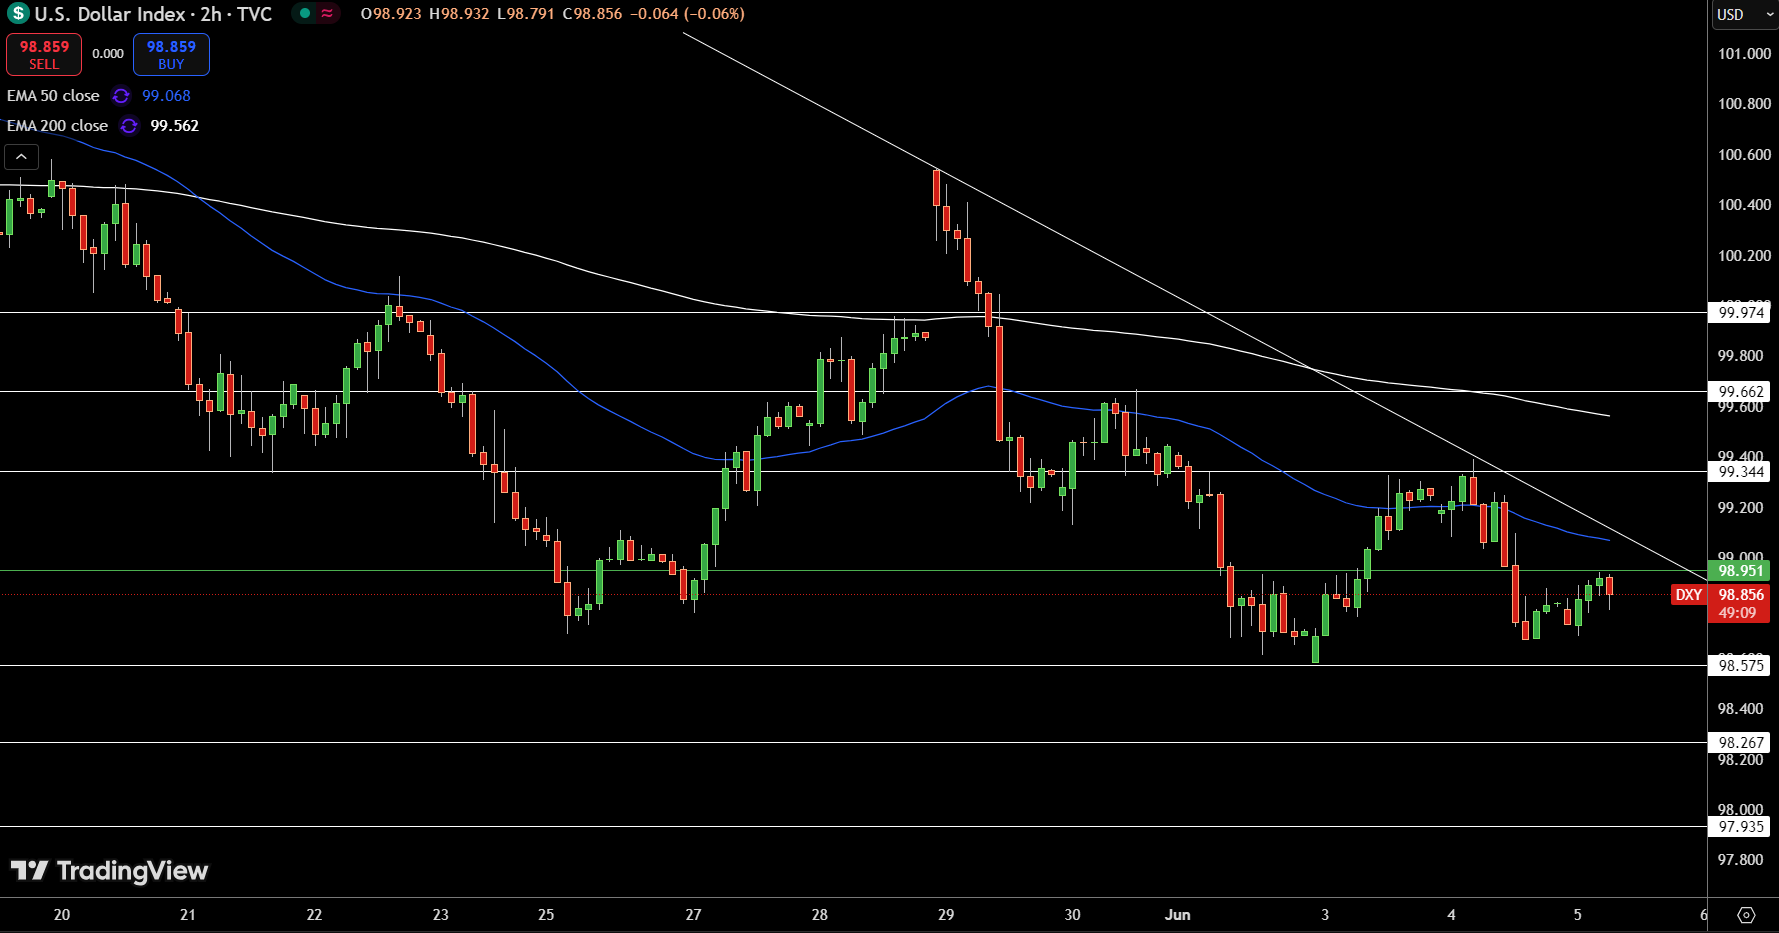Select the EMA 200 close indicator label
The width and height of the screenshot is (1779, 933).
(x=57, y=126)
